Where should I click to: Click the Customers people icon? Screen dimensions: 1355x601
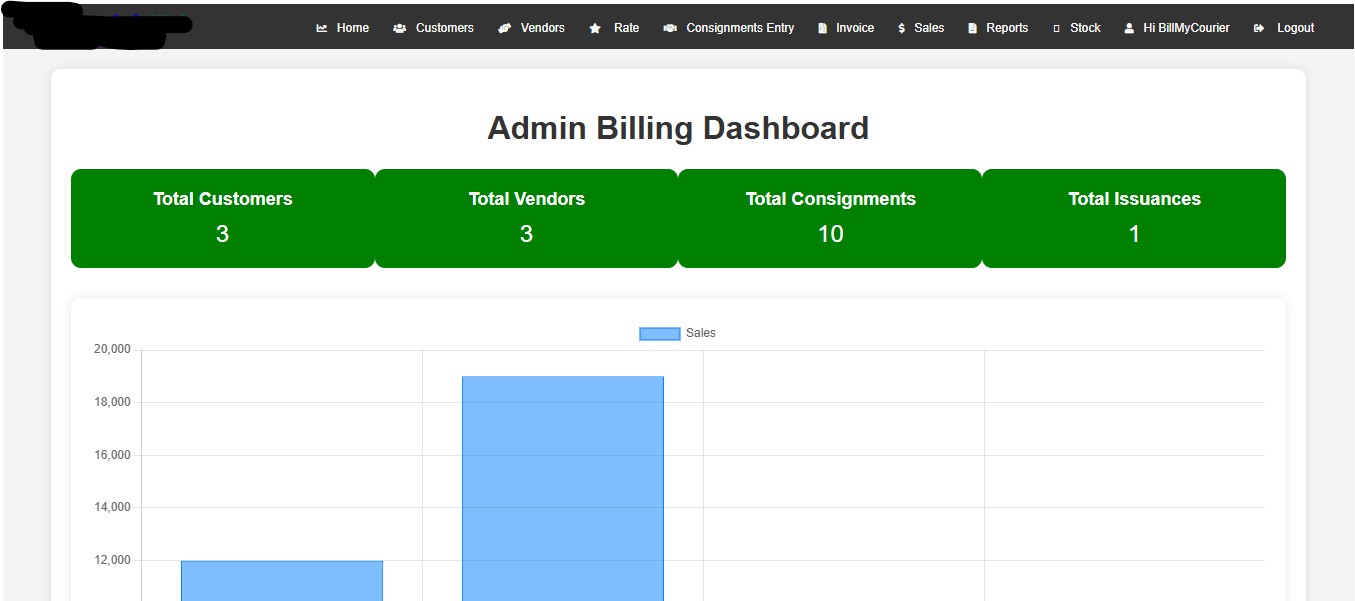[400, 28]
